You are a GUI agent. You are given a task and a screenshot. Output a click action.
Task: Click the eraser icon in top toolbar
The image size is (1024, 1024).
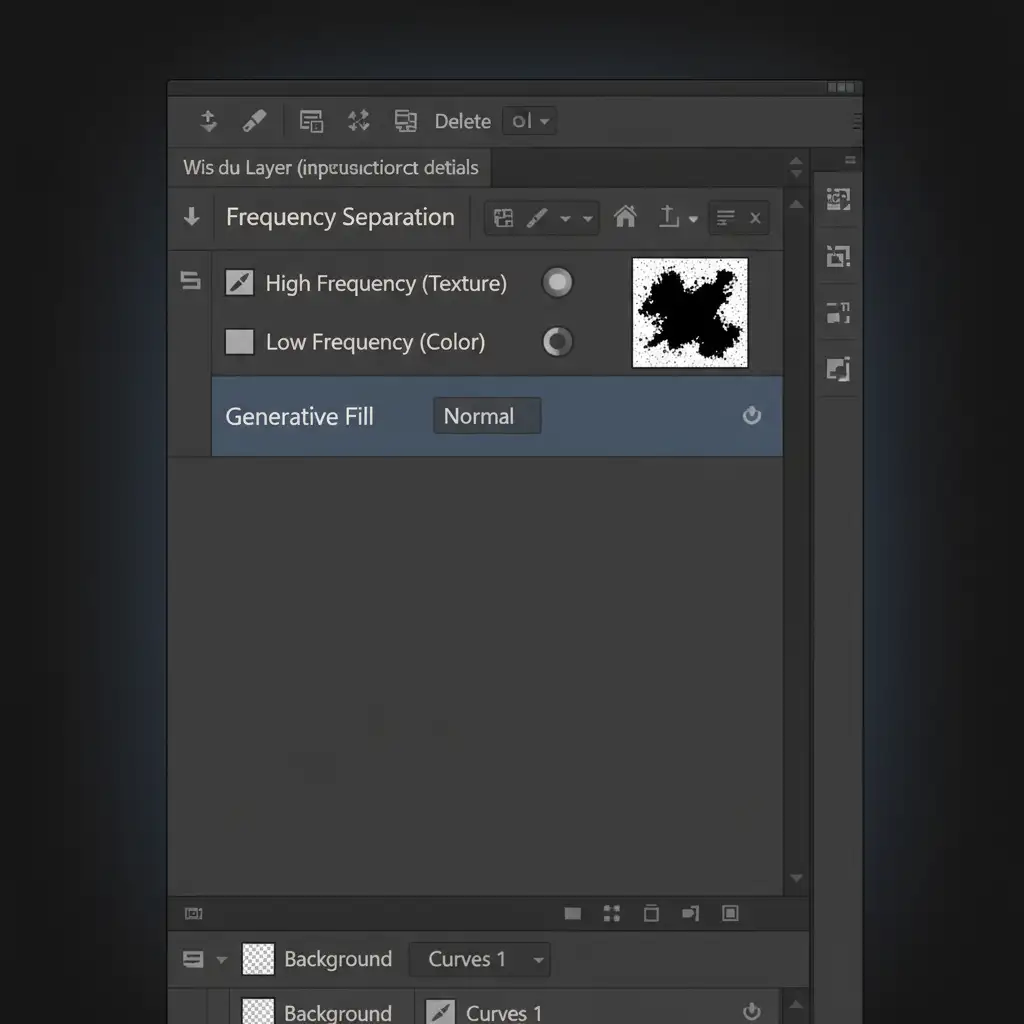(x=255, y=121)
